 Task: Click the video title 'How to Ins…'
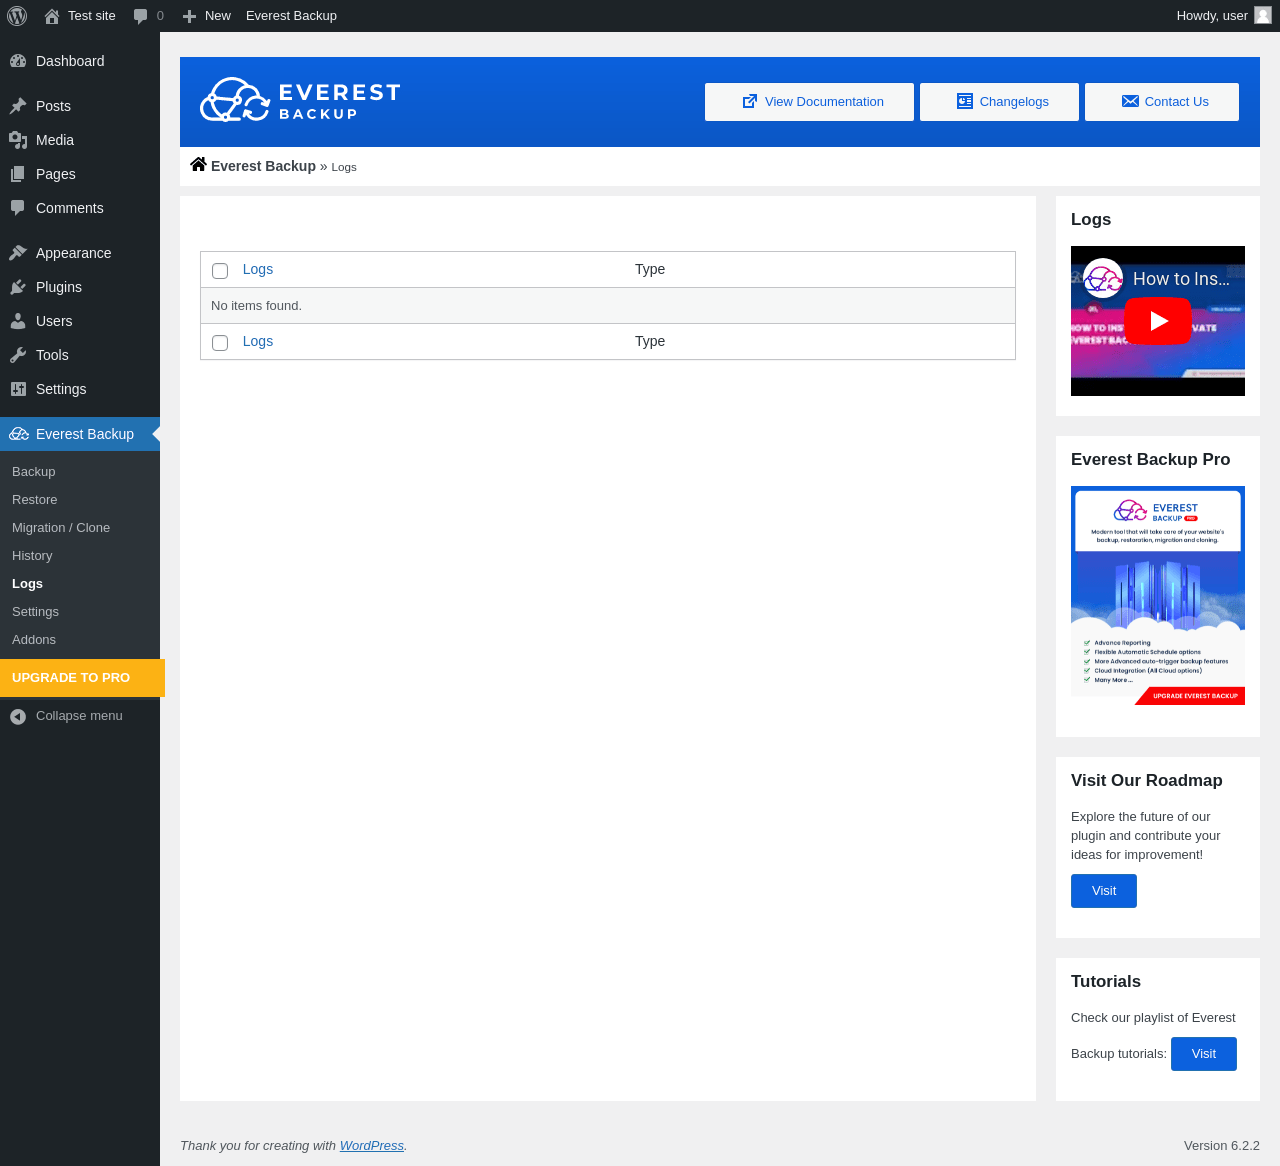click(x=1181, y=279)
